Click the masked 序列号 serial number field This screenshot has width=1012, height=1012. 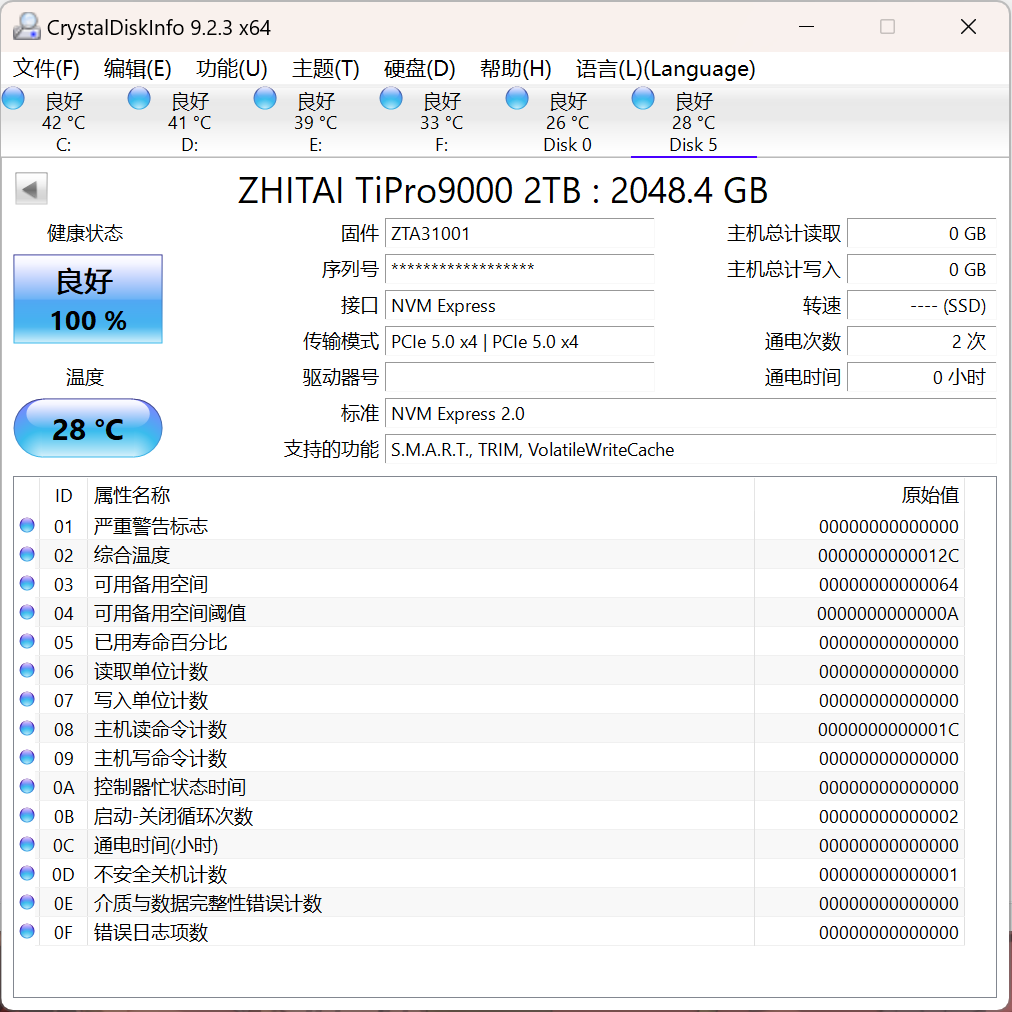(519, 269)
